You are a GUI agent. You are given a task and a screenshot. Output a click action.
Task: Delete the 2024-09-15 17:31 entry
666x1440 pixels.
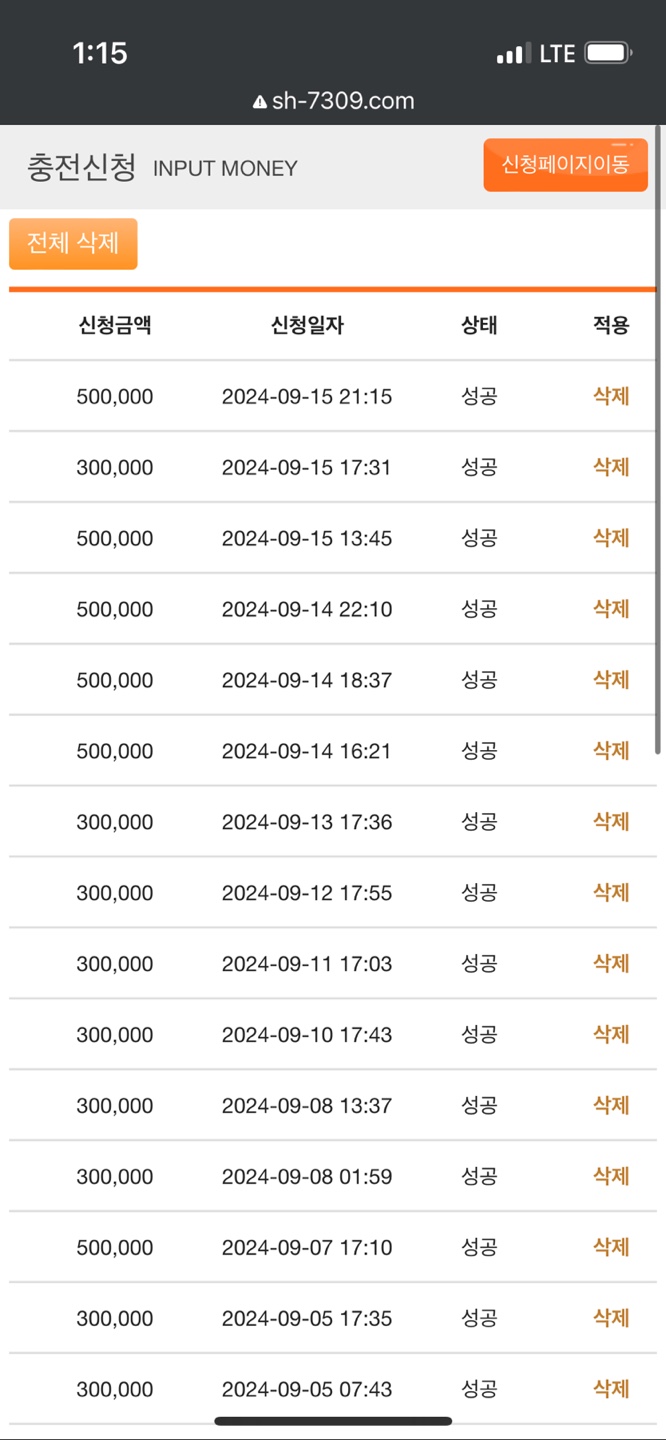pyautogui.click(x=610, y=467)
